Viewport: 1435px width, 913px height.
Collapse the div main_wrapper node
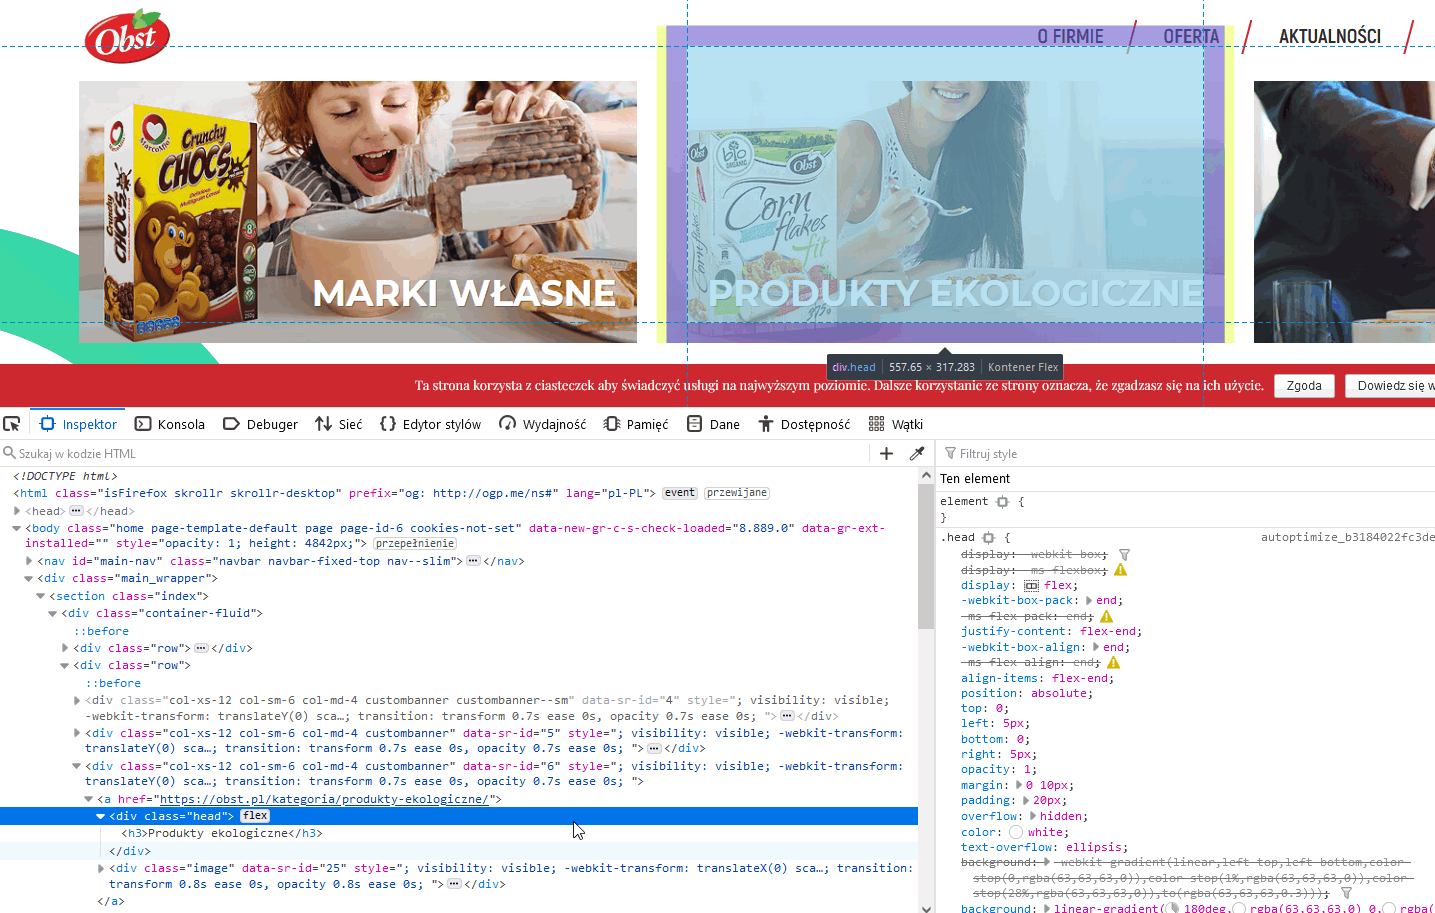(x=29, y=578)
